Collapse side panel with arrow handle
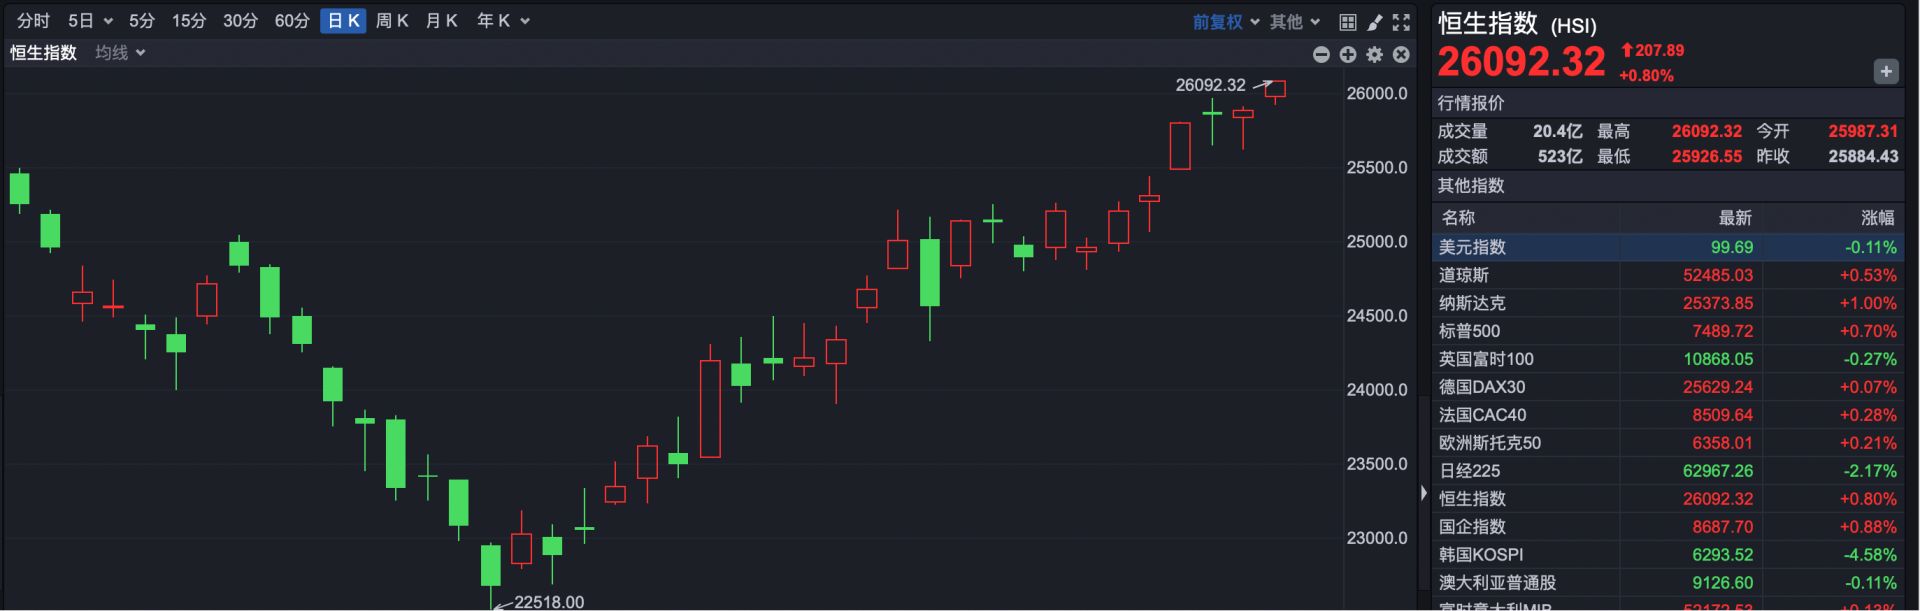The height and width of the screenshot is (611, 1920). [x=1424, y=492]
